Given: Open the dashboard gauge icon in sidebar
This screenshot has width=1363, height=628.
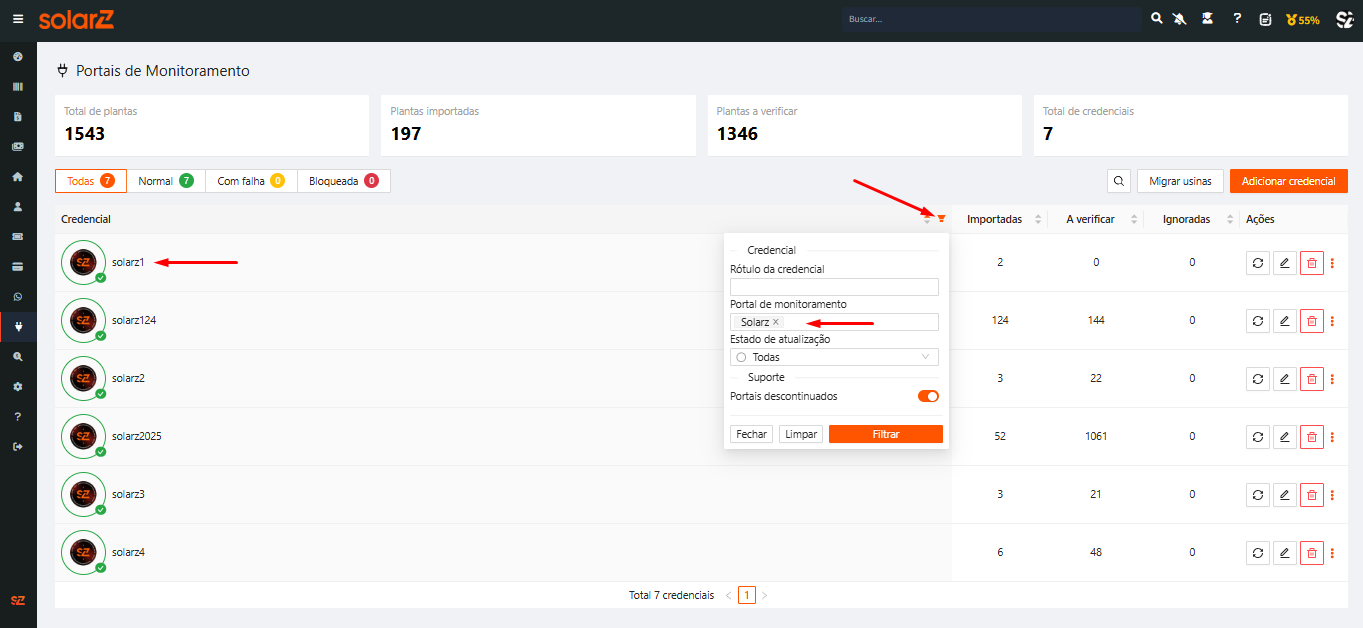Looking at the screenshot, I should 18,57.
